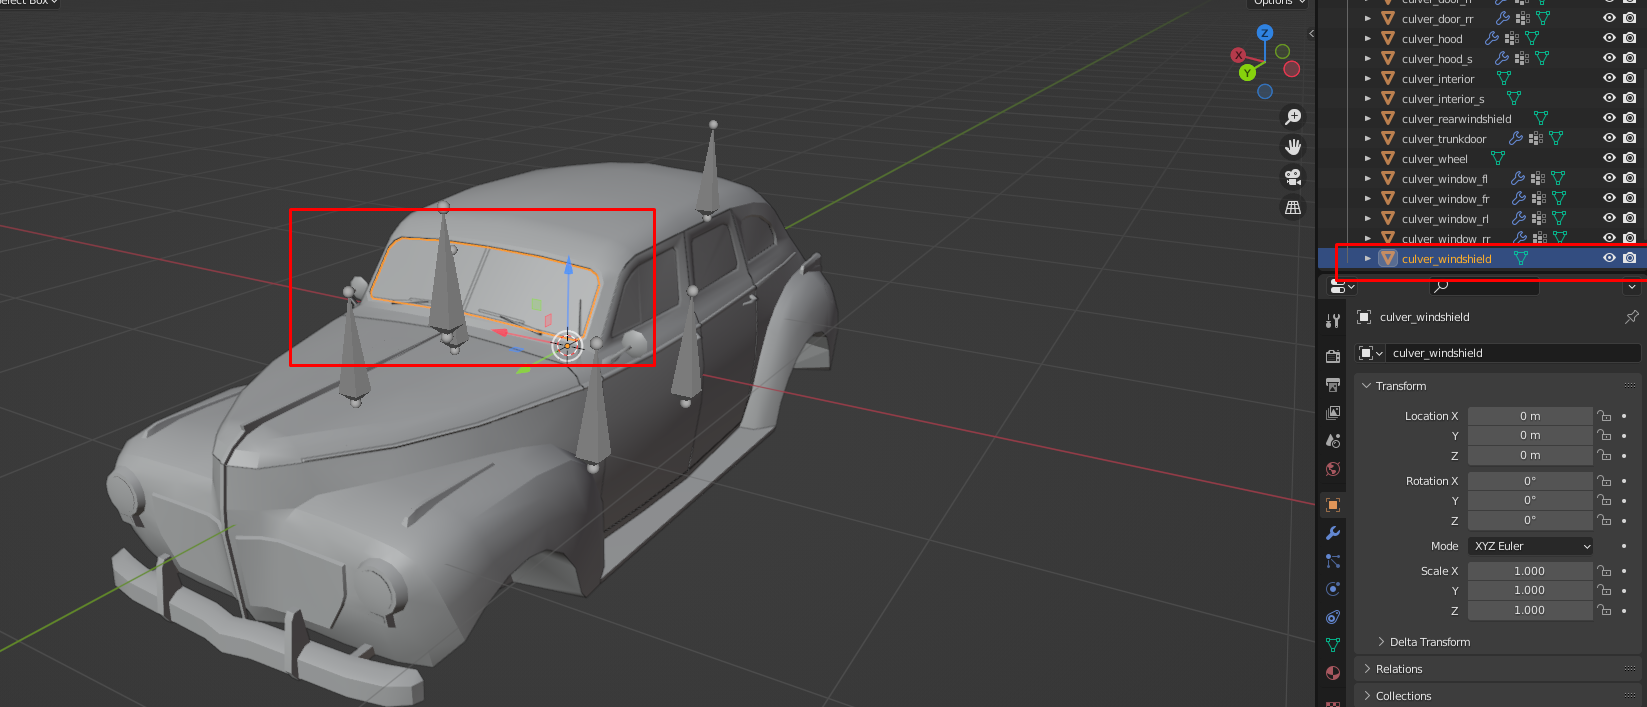Disable render for culver_windshield camera icon
Viewport: 1647px width, 707px height.
tap(1630, 258)
